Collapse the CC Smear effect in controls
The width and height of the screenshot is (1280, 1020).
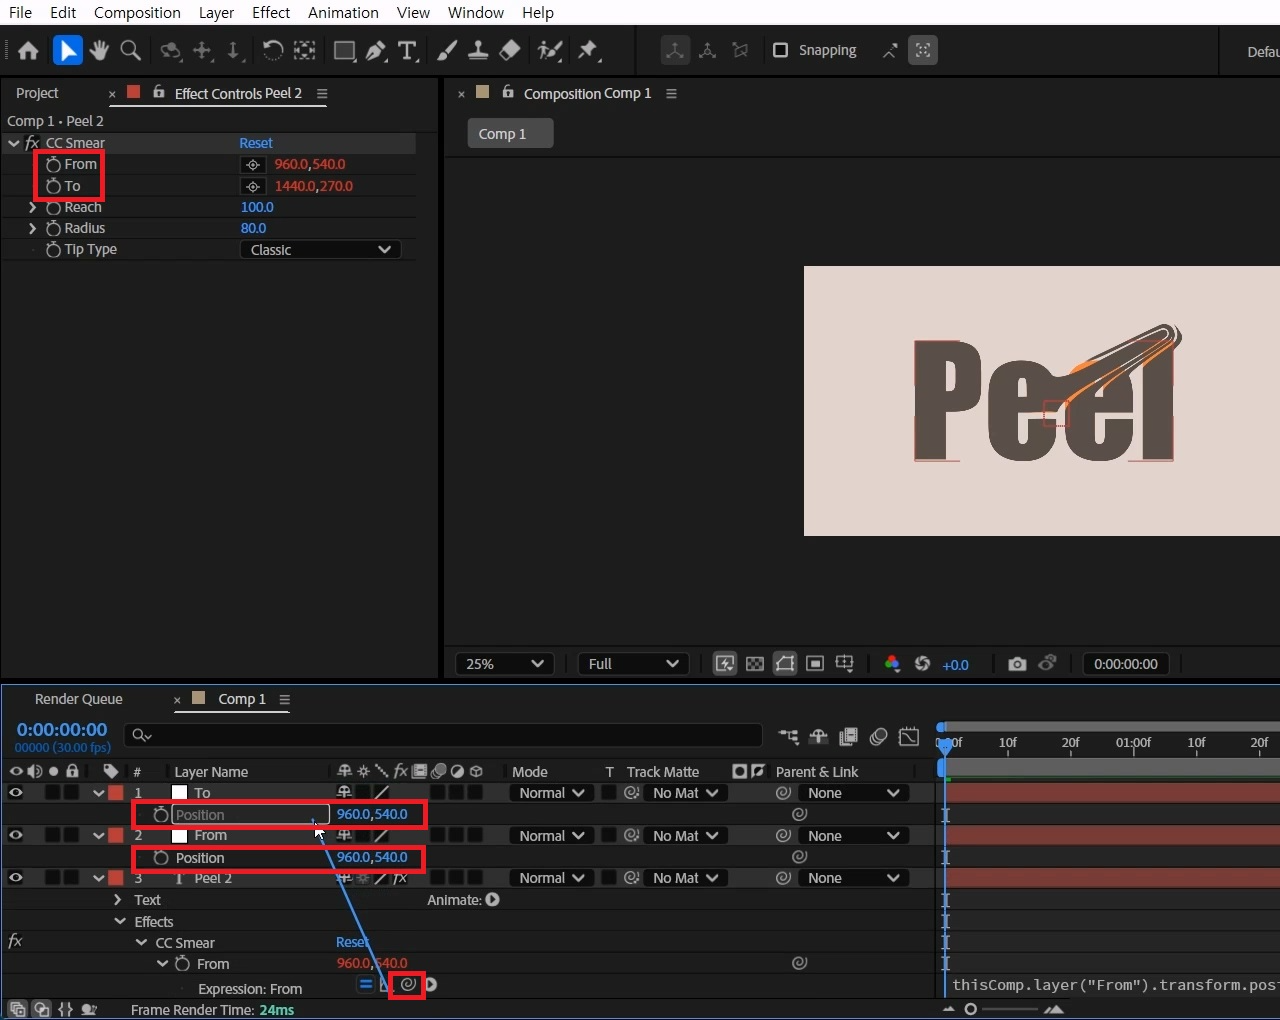pyautogui.click(x=14, y=143)
